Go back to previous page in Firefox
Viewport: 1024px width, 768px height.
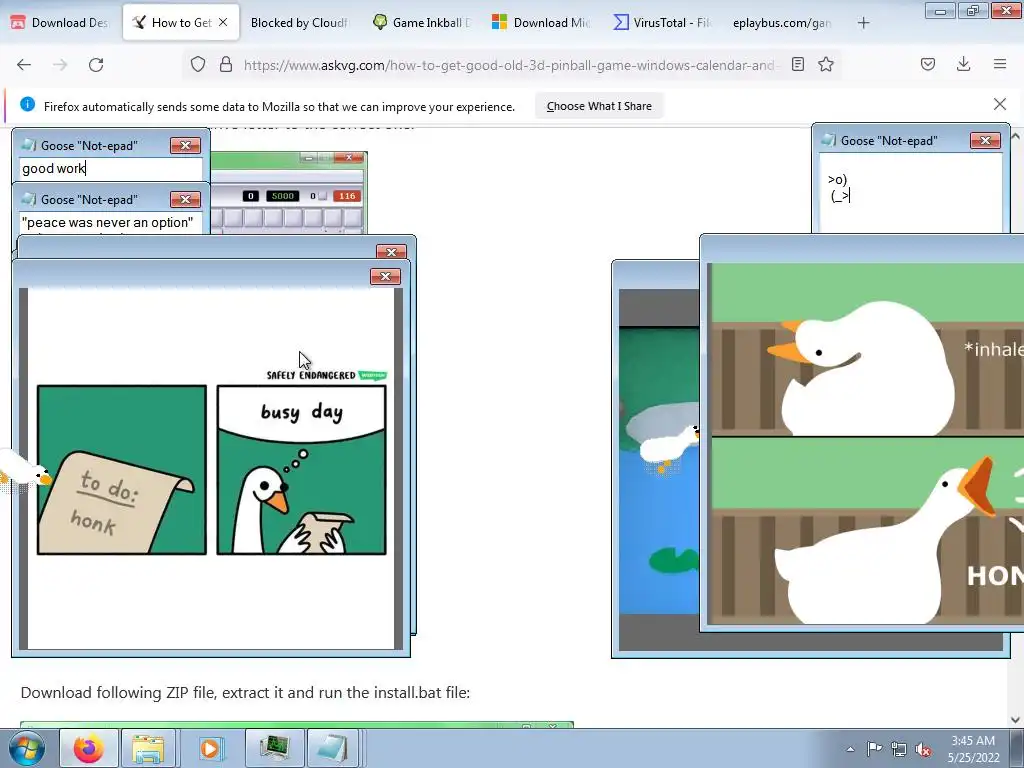tap(24, 65)
